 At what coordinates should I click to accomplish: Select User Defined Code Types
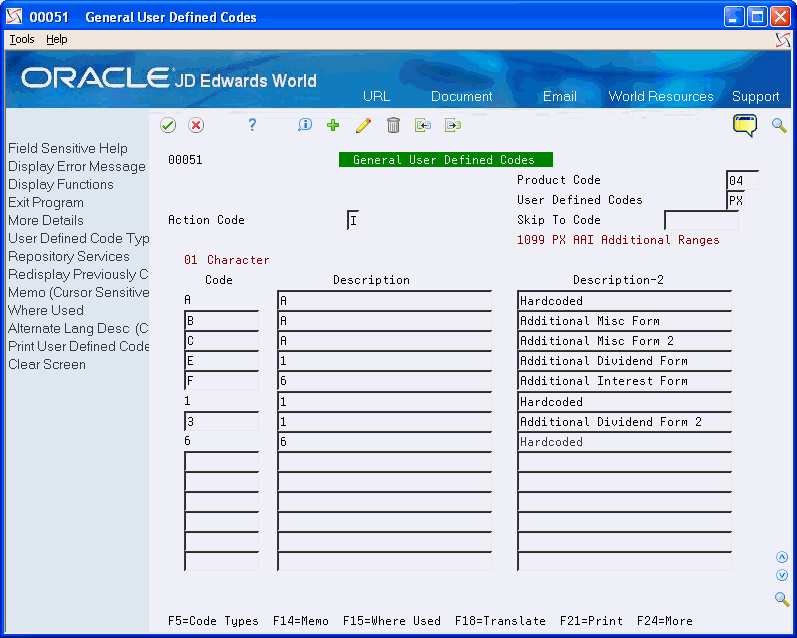(x=78, y=238)
